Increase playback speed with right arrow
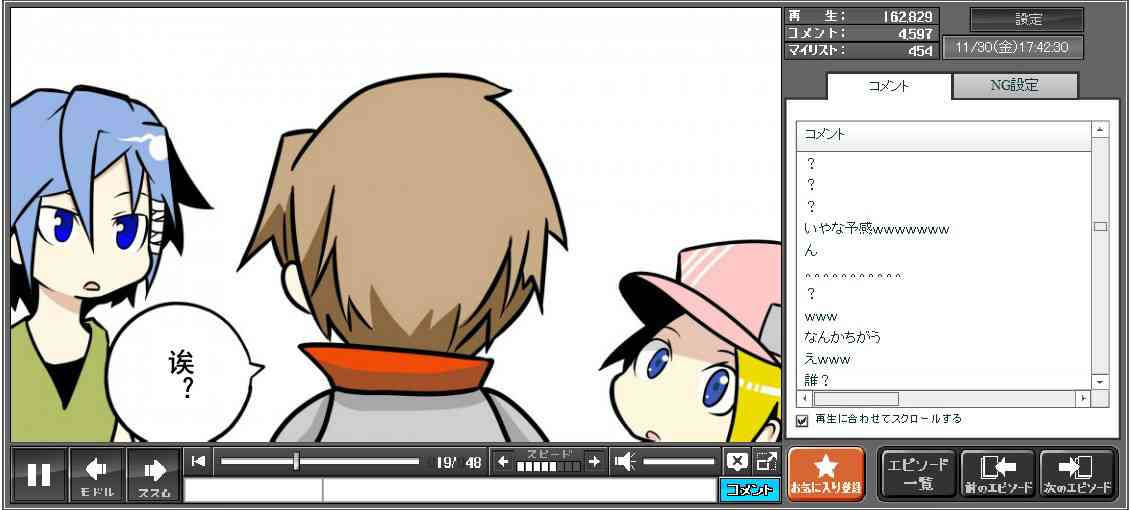The image size is (1131, 510). click(x=594, y=461)
